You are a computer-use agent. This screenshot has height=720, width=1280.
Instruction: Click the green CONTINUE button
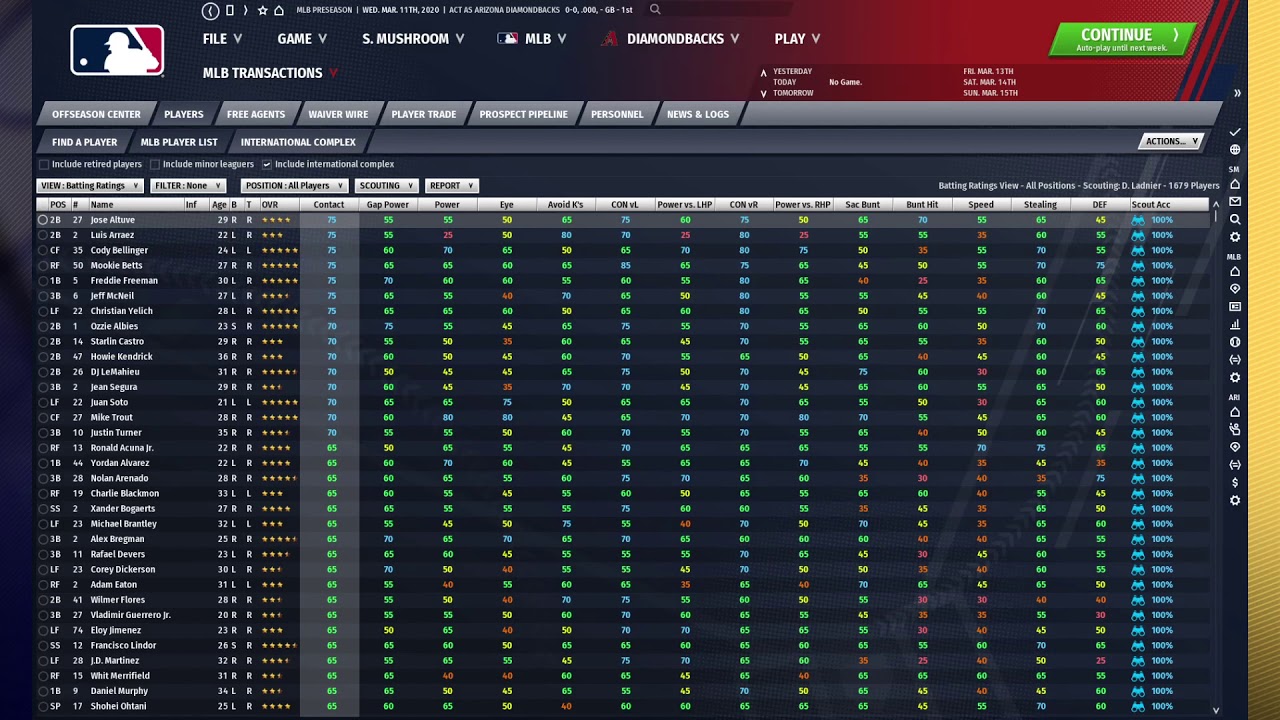[x=1123, y=39]
